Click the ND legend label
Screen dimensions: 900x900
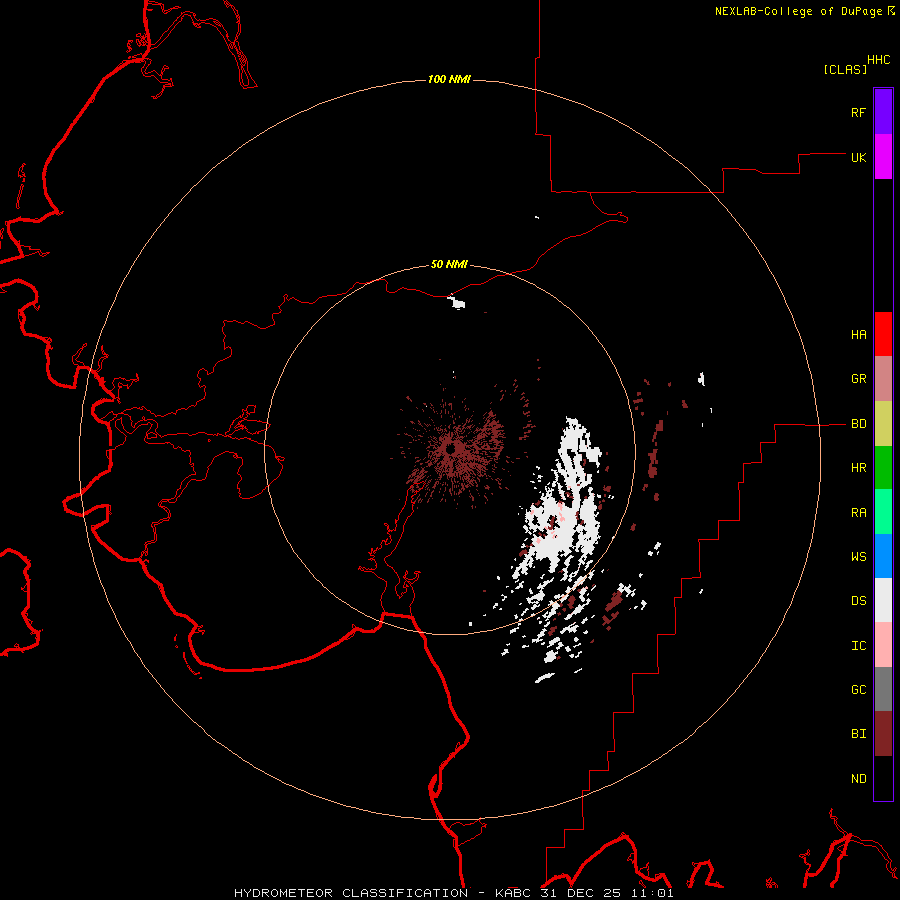tap(858, 779)
